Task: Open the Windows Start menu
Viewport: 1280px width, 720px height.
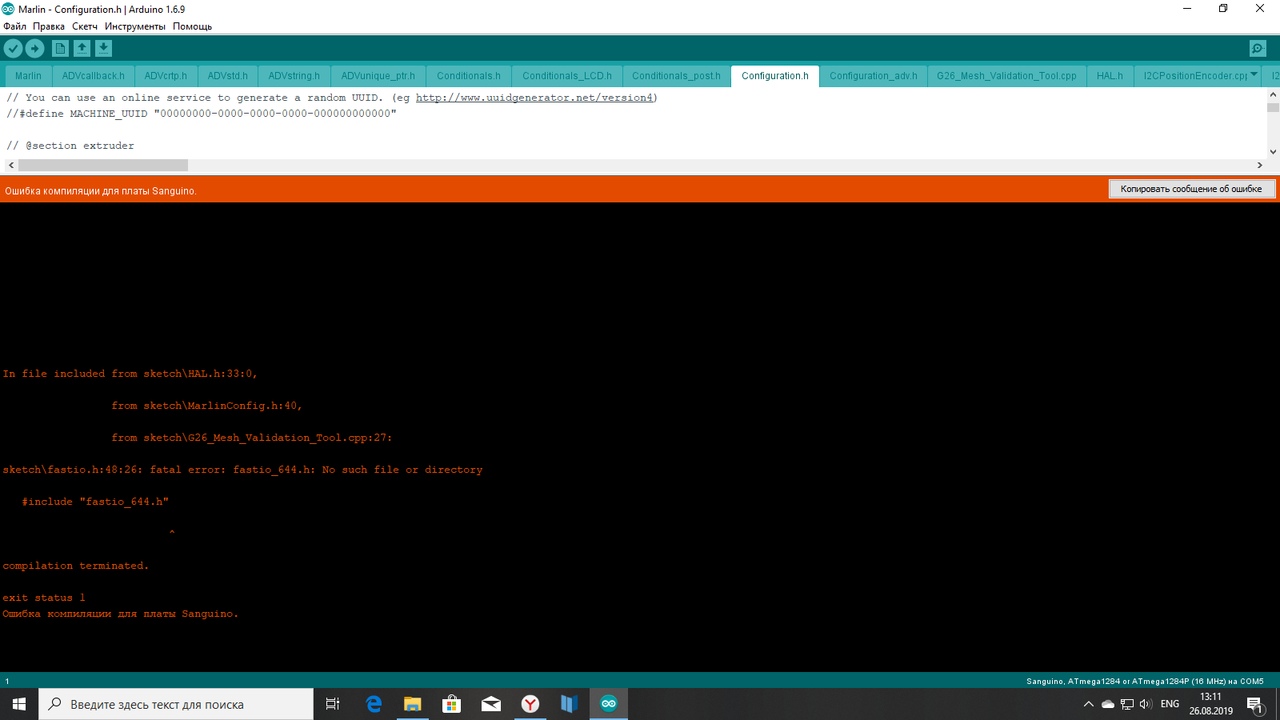Action: tap(19, 704)
